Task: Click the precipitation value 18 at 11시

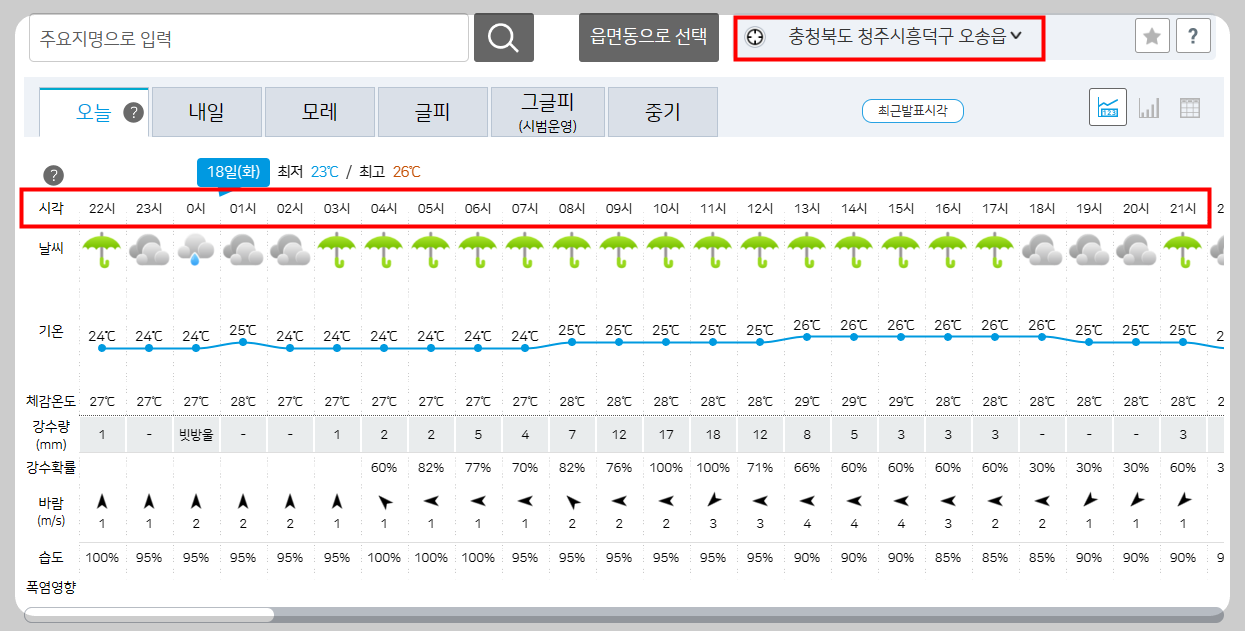Action: click(x=713, y=436)
